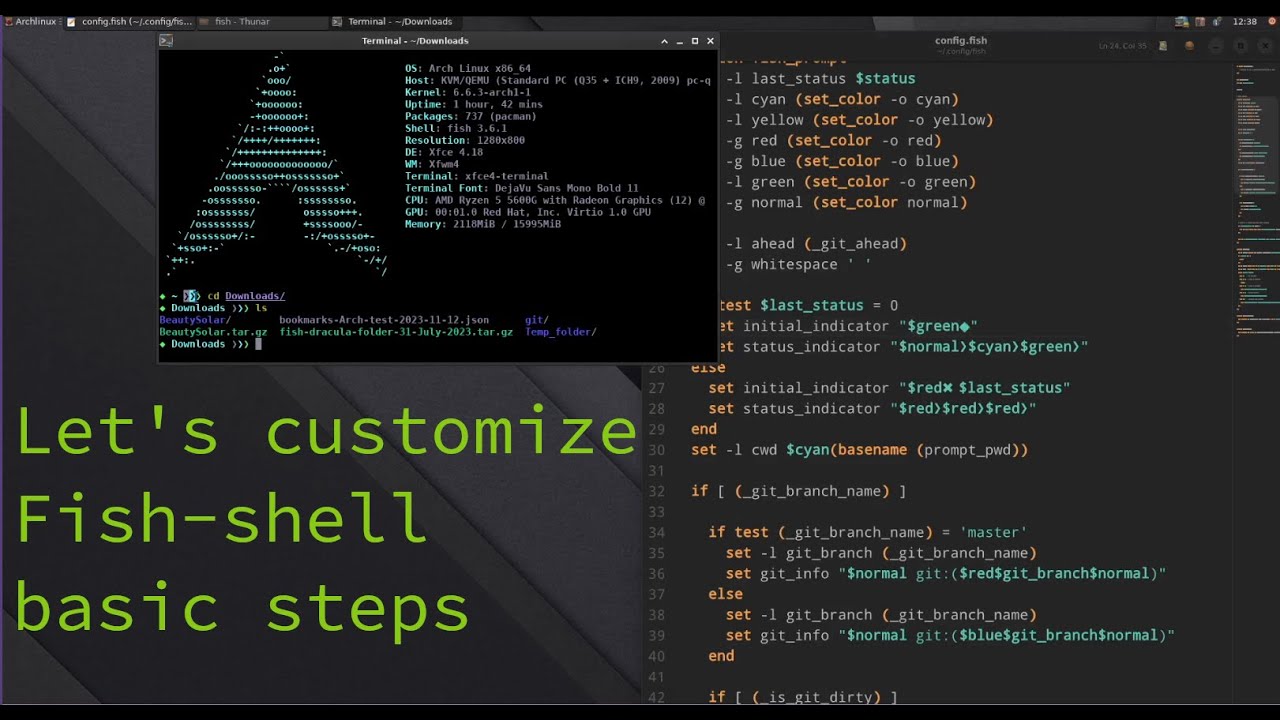Switch to fish - Thunar taskbar window
This screenshot has width=1280, height=720.
[261, 21]
